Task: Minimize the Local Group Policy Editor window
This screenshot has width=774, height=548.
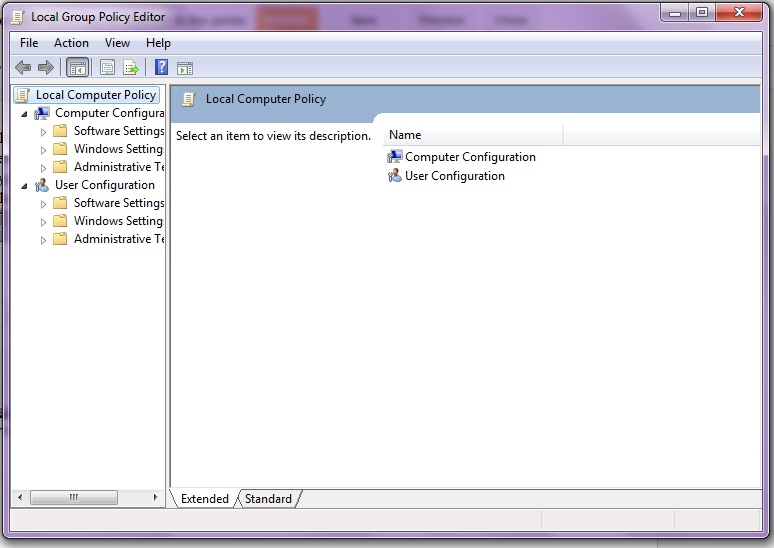Action: 675,13
